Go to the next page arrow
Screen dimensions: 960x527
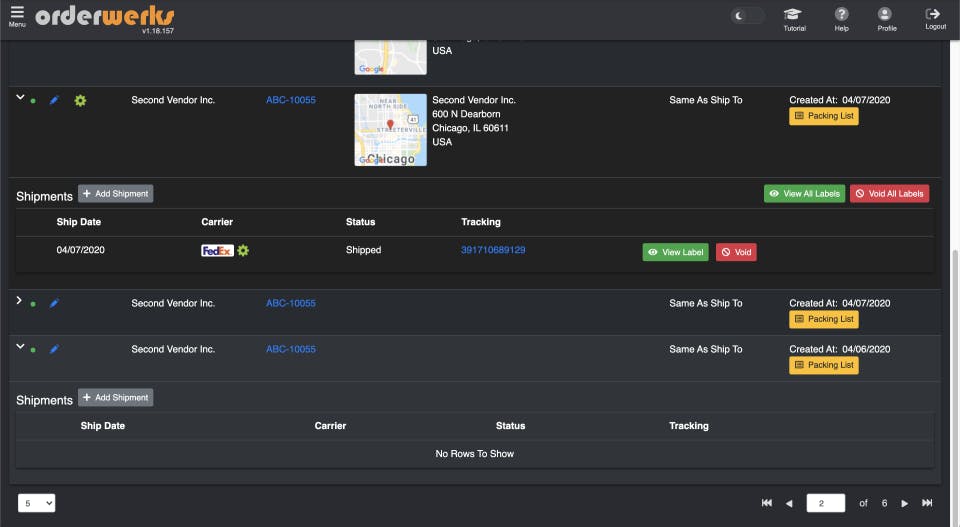pyautogui.click(x=905, y=504)
